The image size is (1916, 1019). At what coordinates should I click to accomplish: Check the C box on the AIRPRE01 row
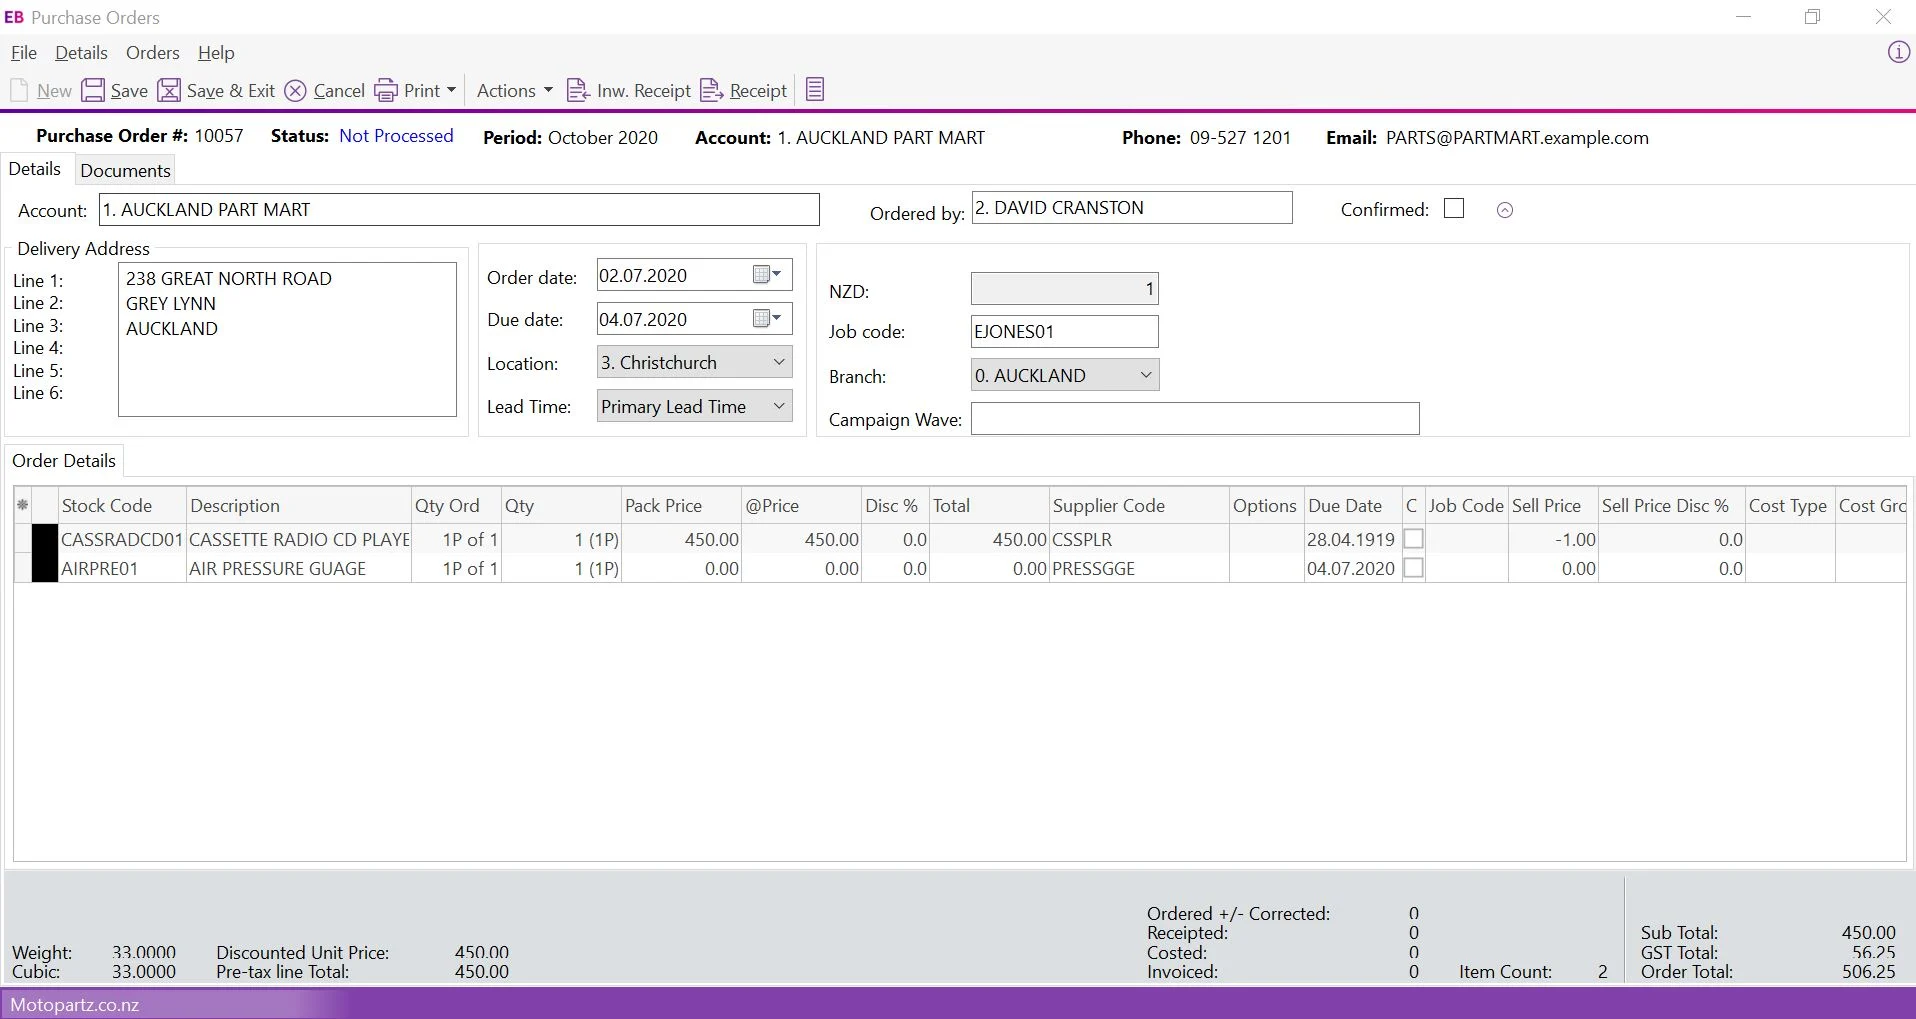[1414, 567]
